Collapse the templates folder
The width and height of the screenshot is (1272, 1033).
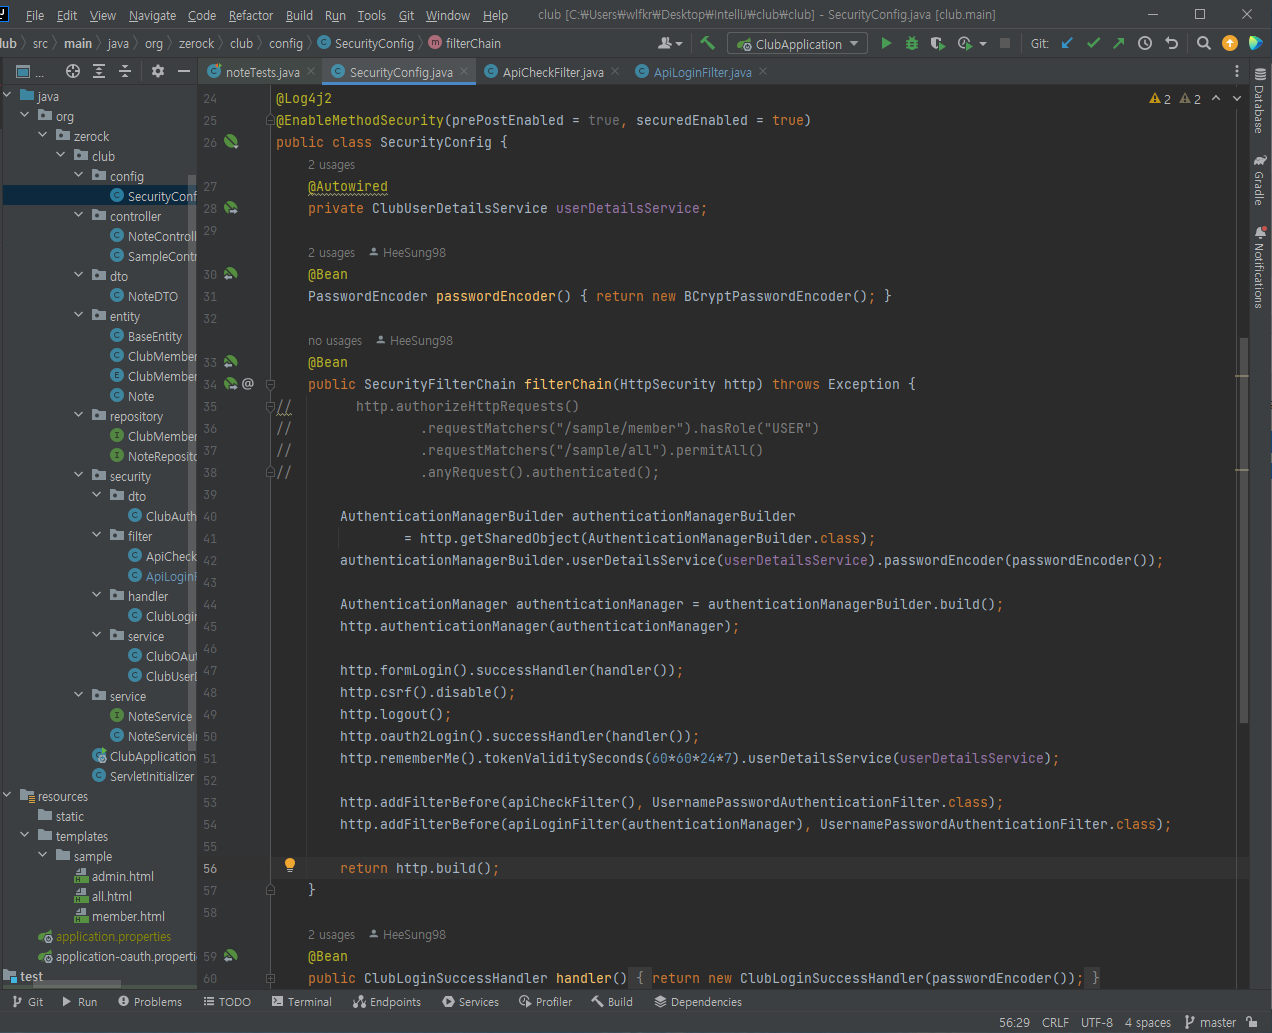[25, 835]
